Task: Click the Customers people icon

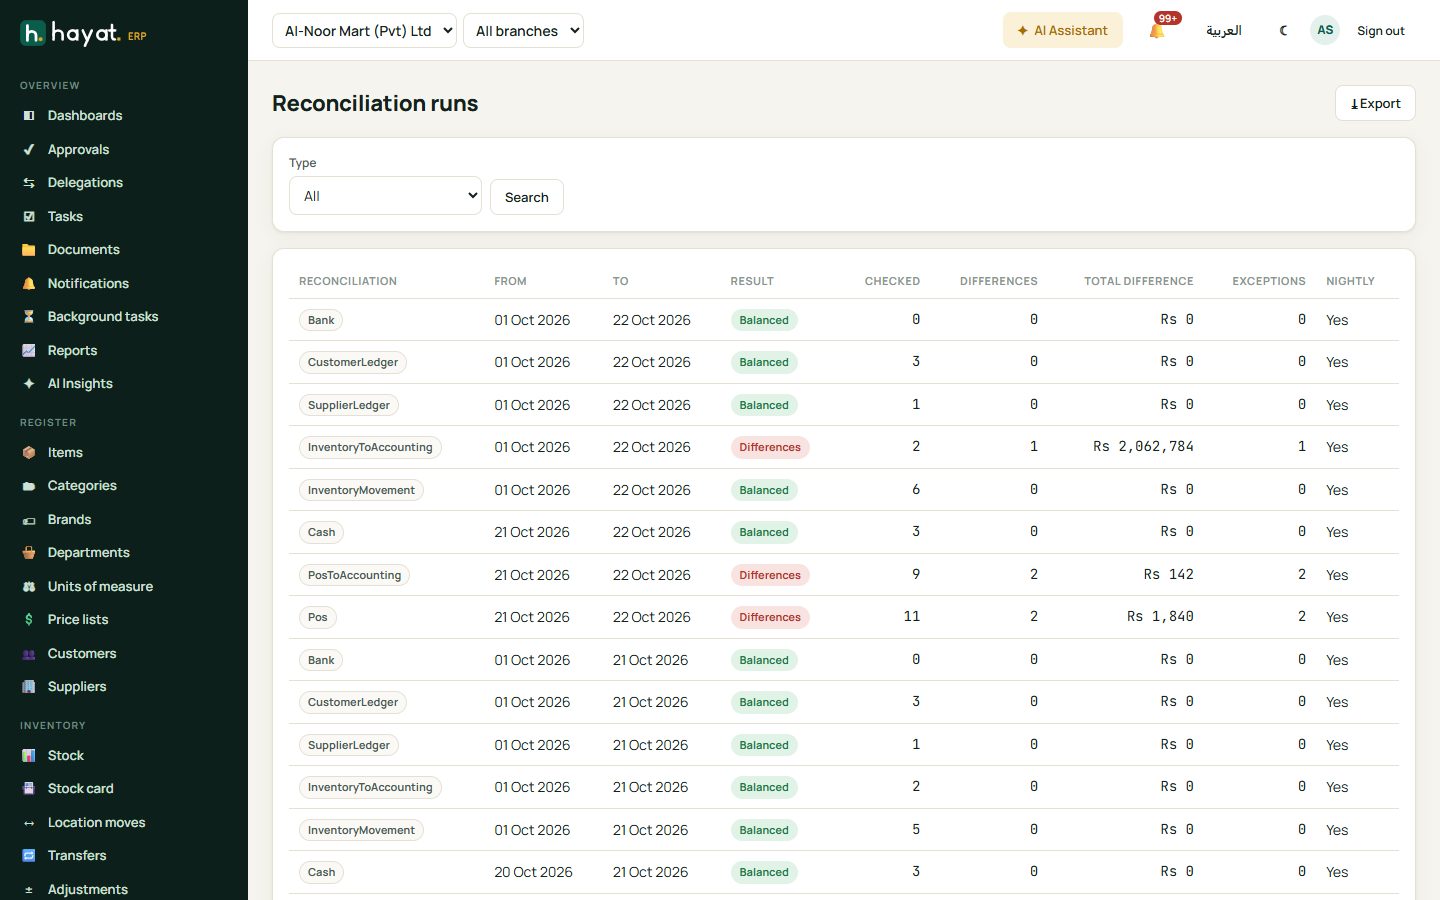Action: click(x=29, y=654)
